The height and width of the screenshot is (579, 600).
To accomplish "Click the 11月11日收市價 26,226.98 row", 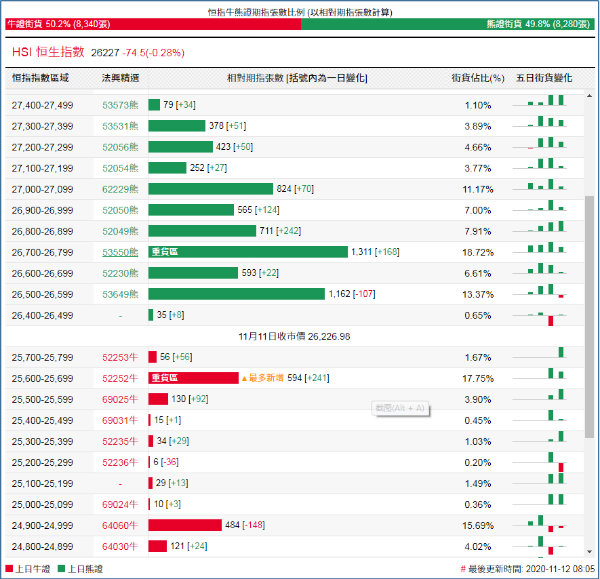I will tap(294, 336).
